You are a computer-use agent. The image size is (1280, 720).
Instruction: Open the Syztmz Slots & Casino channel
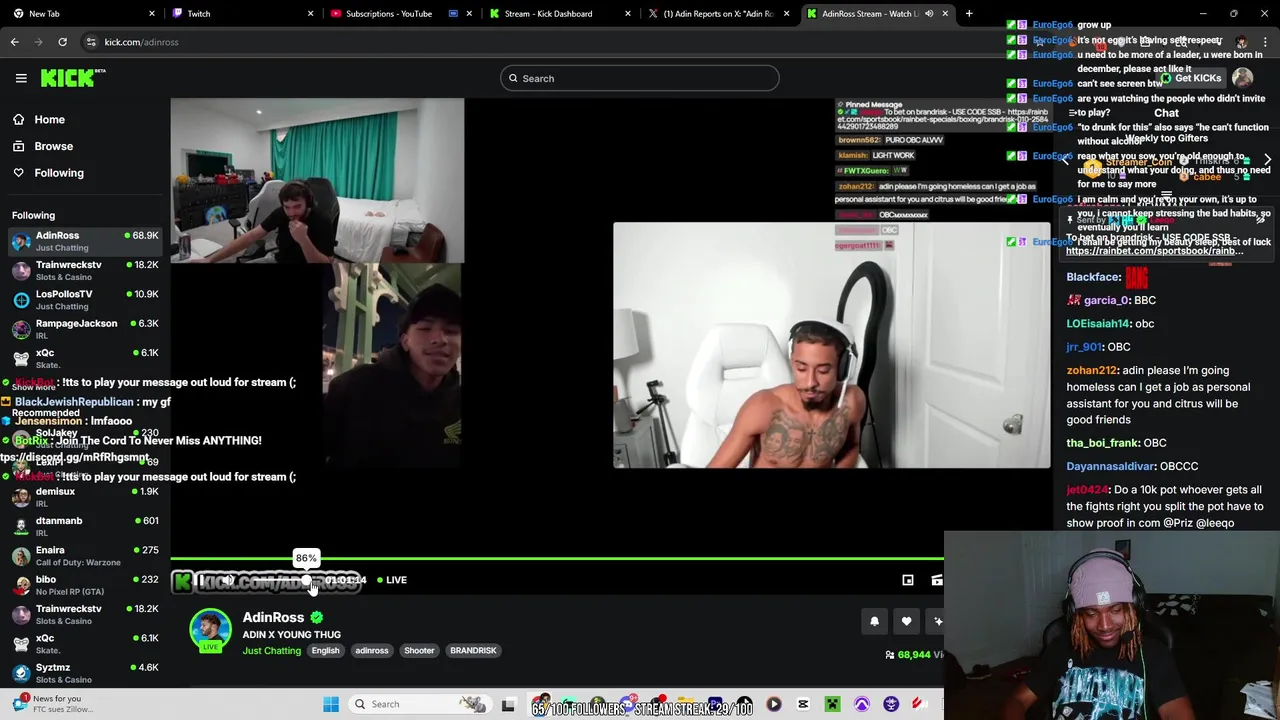coord(85,673)
